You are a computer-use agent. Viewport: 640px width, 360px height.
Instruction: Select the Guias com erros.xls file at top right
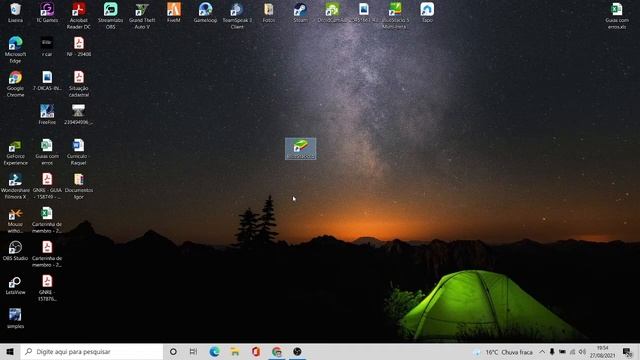click(x=617, y=16)
